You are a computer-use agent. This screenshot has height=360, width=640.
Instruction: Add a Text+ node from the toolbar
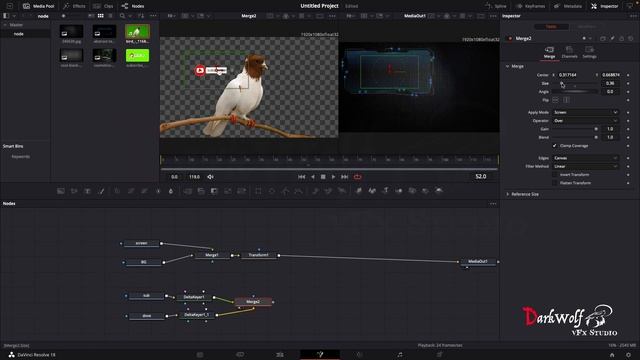click(88, 191)
